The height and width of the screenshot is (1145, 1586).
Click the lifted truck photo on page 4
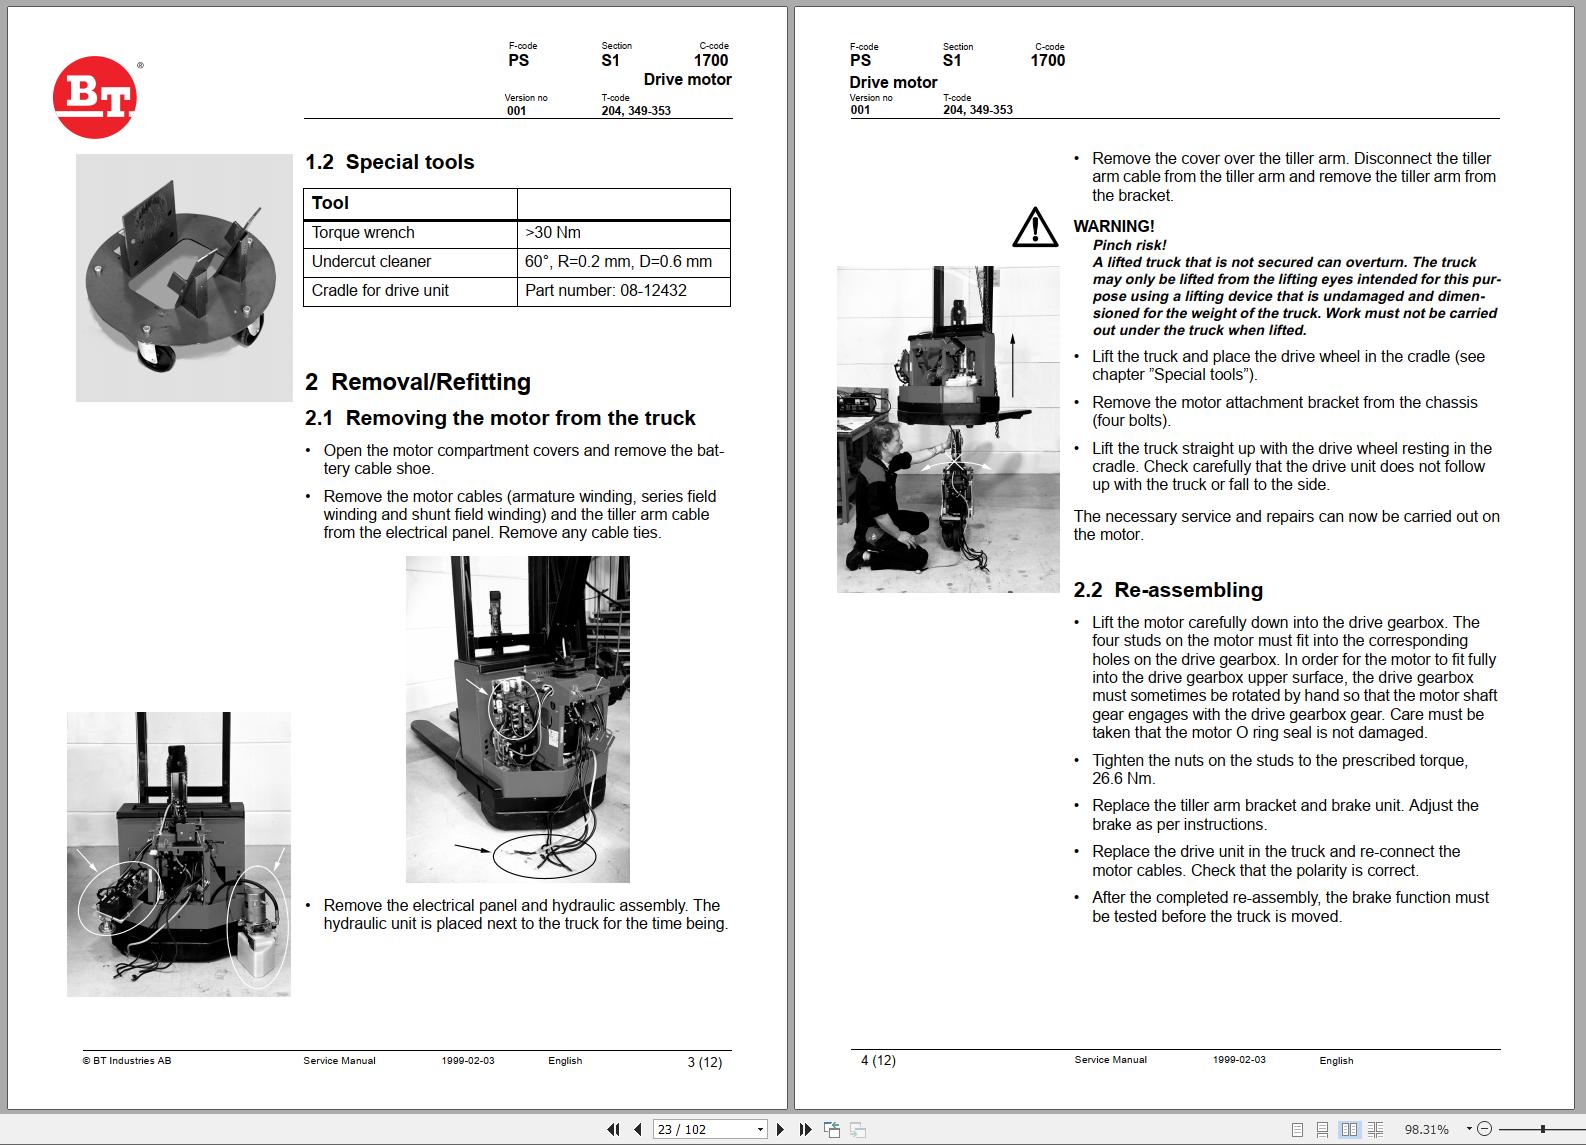coord(947,429)
